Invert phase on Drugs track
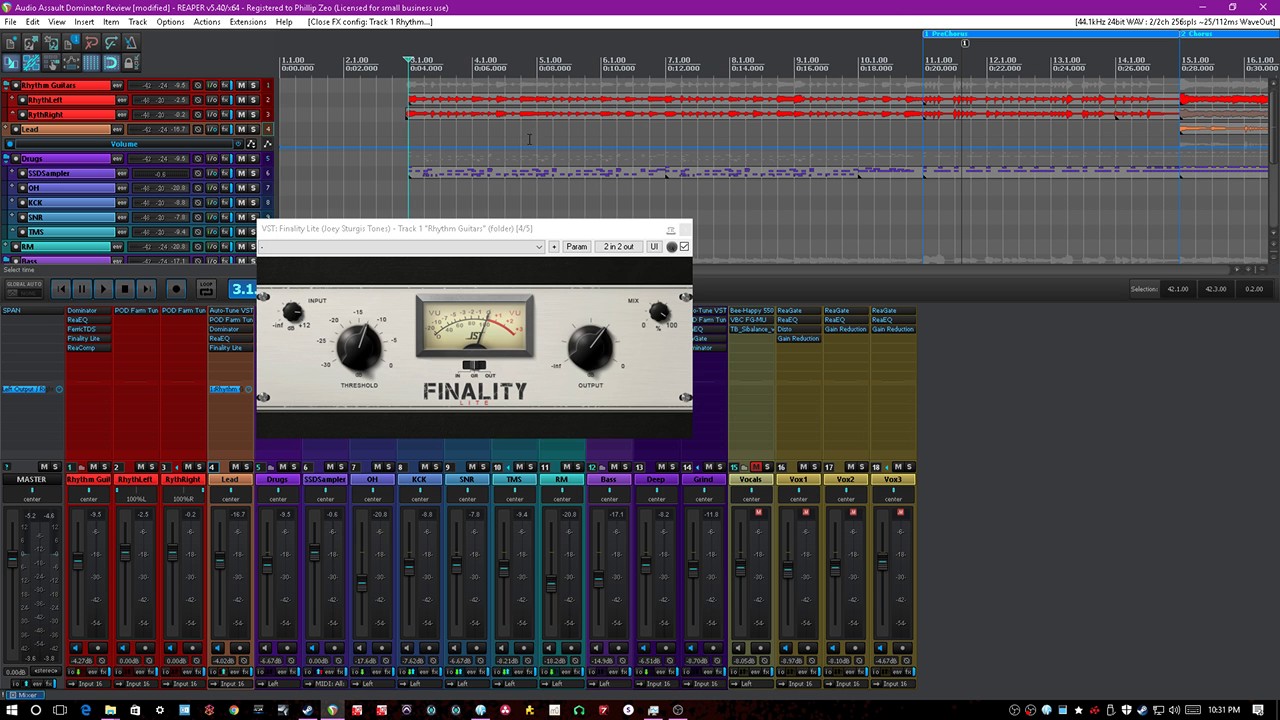This screenshot has height=720, width=1280. click(198, 158)
